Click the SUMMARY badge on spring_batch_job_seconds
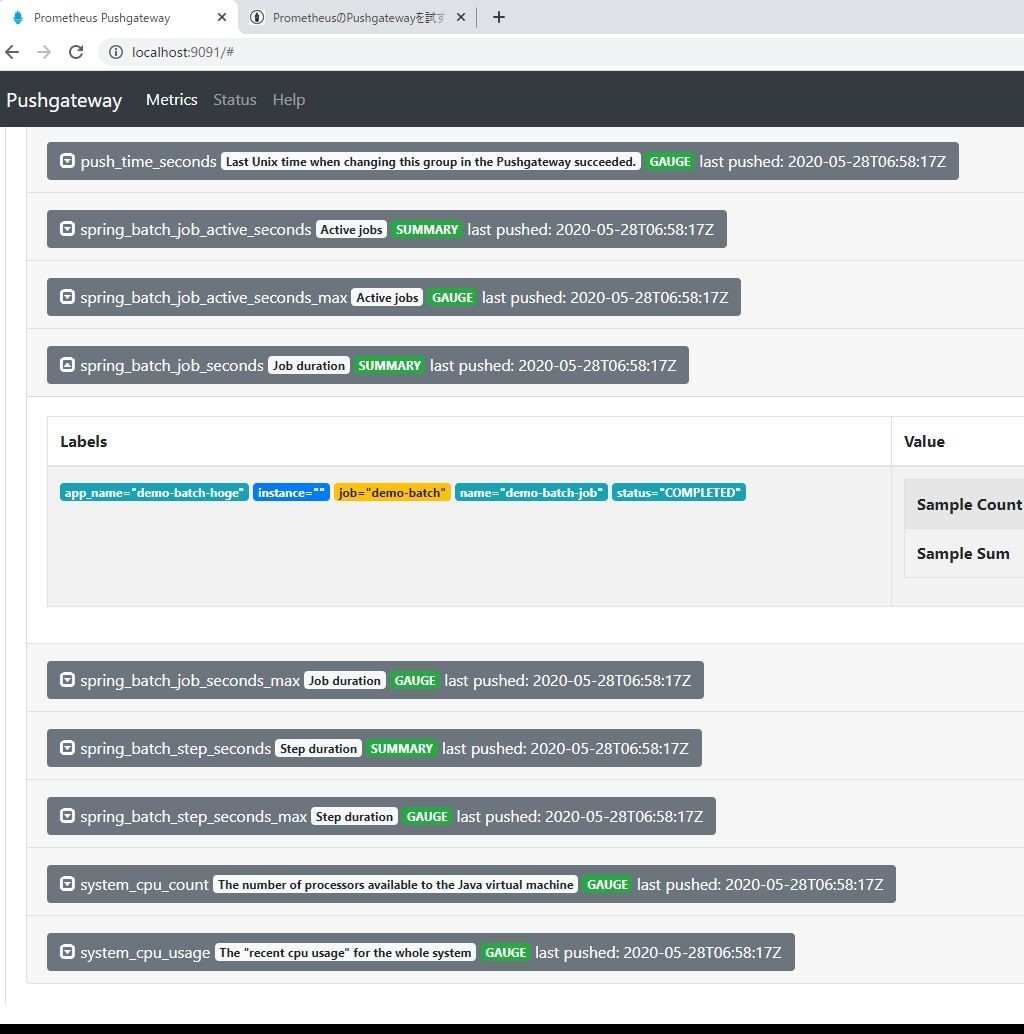The image size is (1024, 1034). point(390,365)
